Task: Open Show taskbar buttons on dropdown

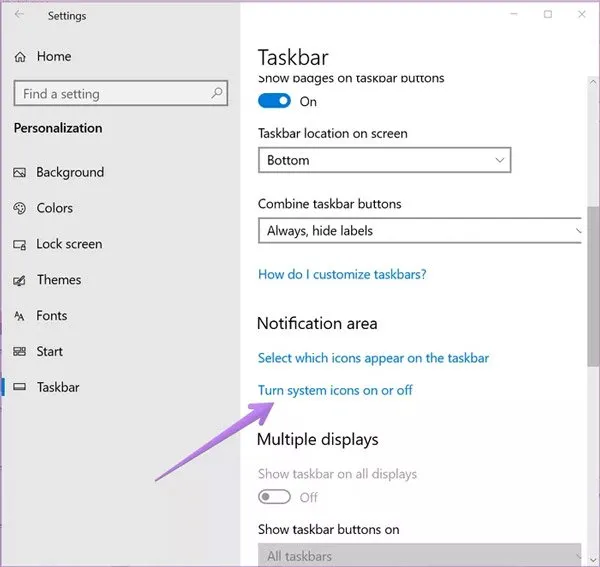Action: 420,556
